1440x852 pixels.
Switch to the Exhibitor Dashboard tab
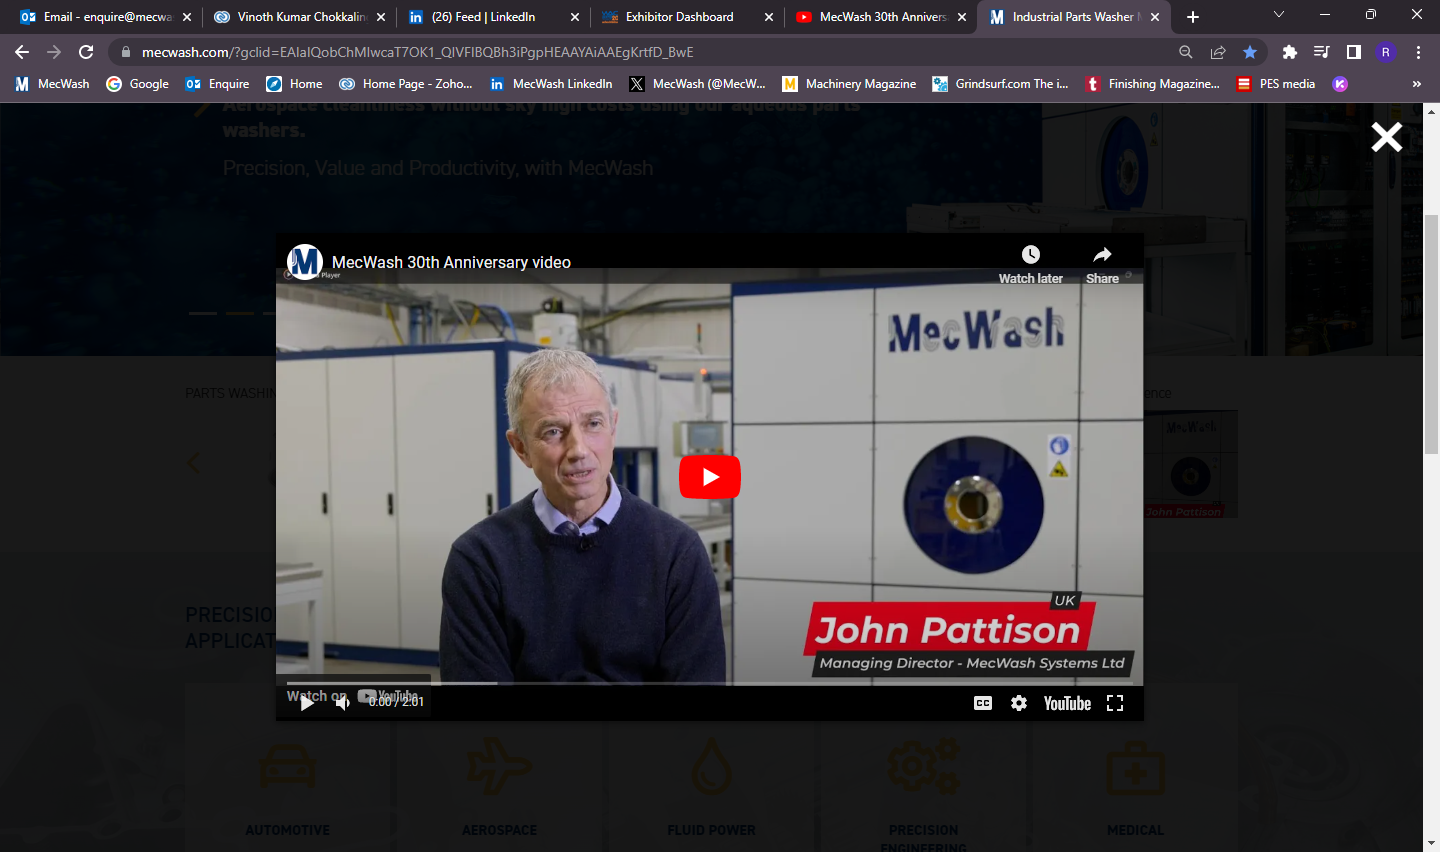679,17
